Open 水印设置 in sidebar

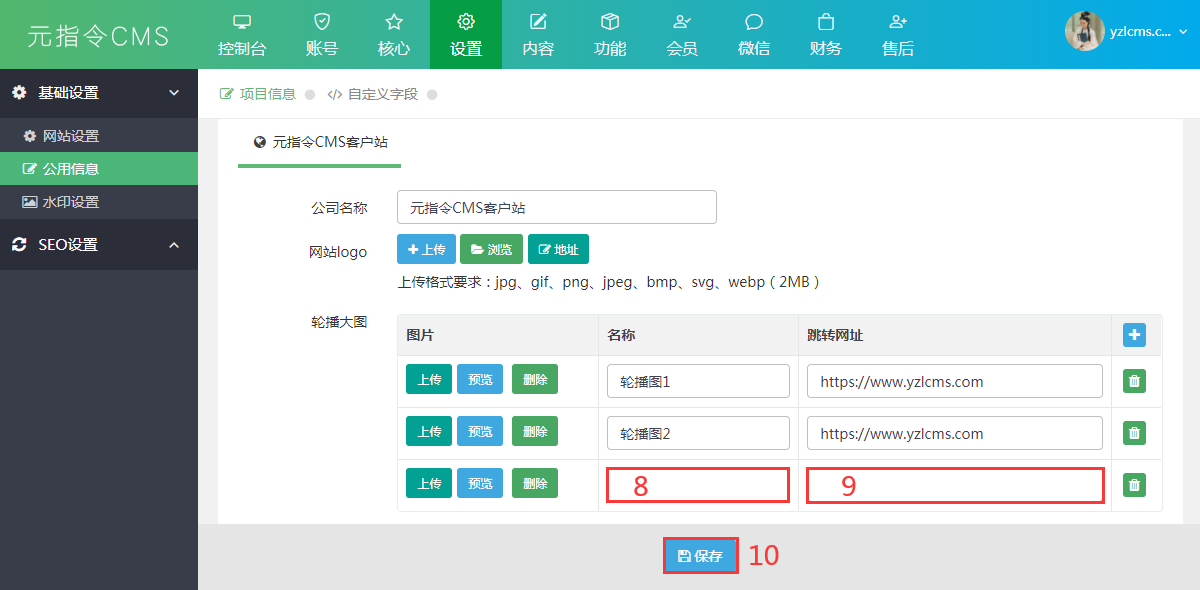[99, 202]
